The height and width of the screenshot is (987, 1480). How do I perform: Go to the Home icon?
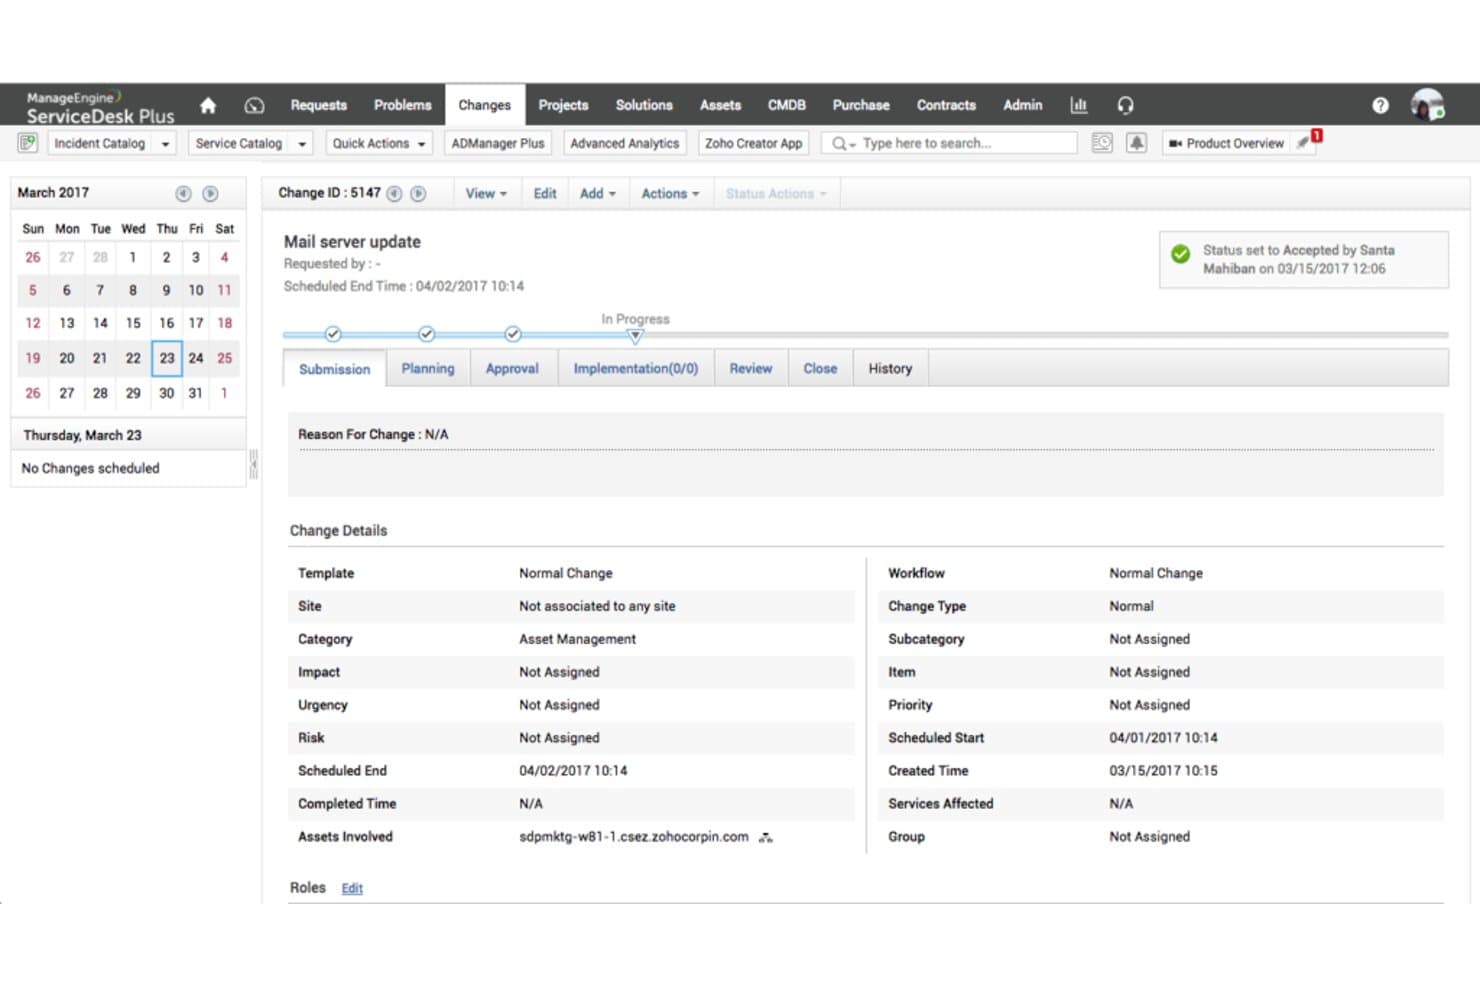pyautogui.click(x=208, y=105)
